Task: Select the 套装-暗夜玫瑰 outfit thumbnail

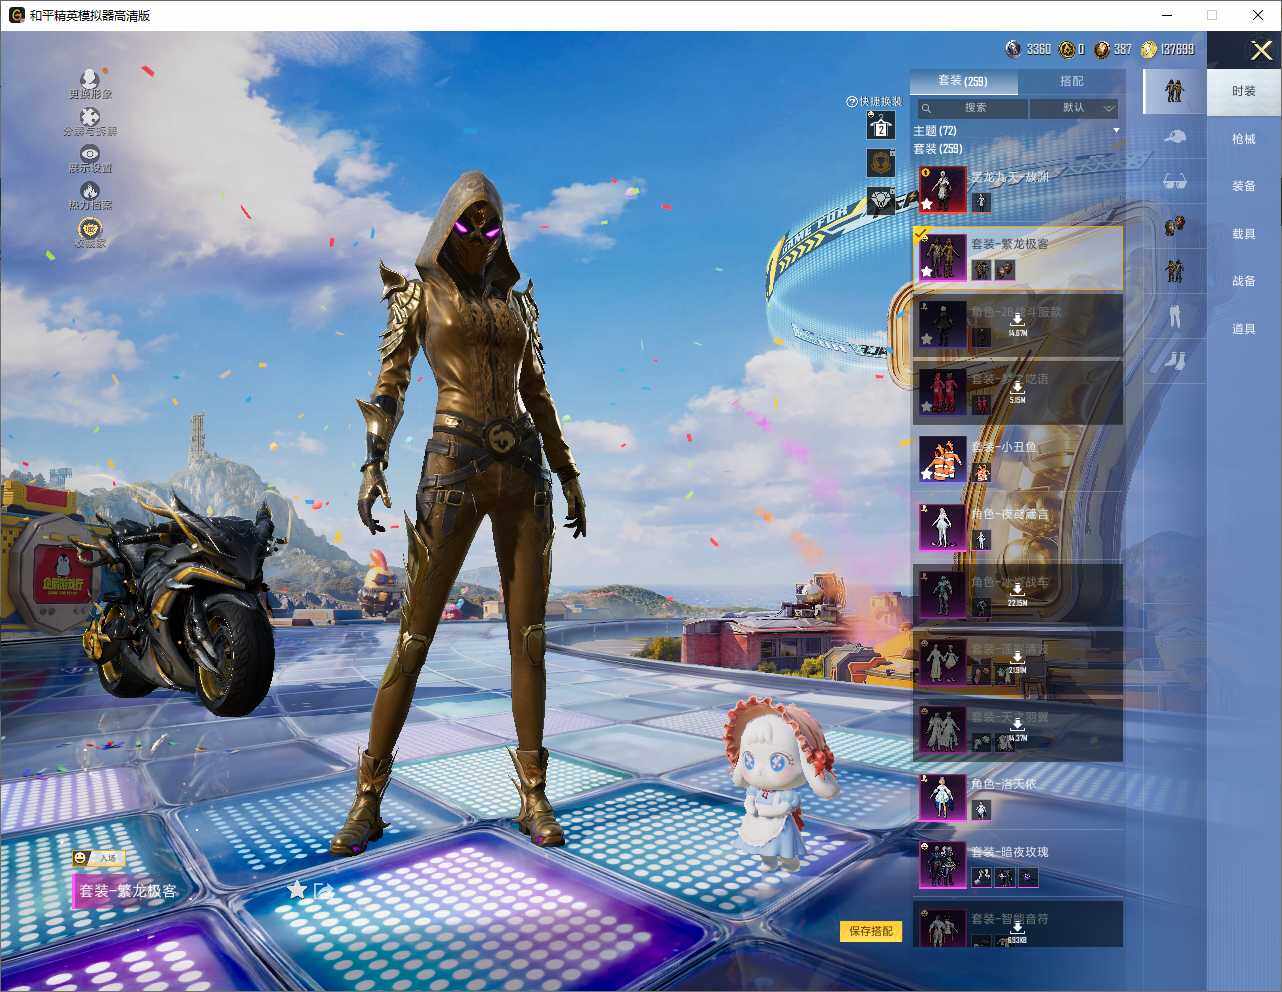Action: point(943,864)
